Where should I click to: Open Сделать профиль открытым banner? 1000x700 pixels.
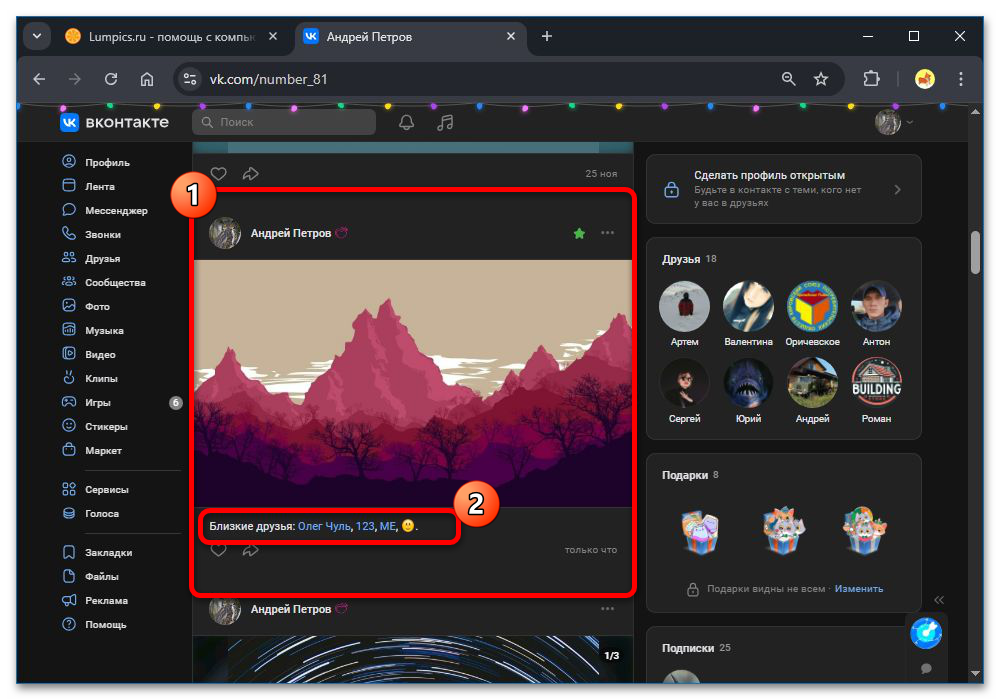pos(784,189)
